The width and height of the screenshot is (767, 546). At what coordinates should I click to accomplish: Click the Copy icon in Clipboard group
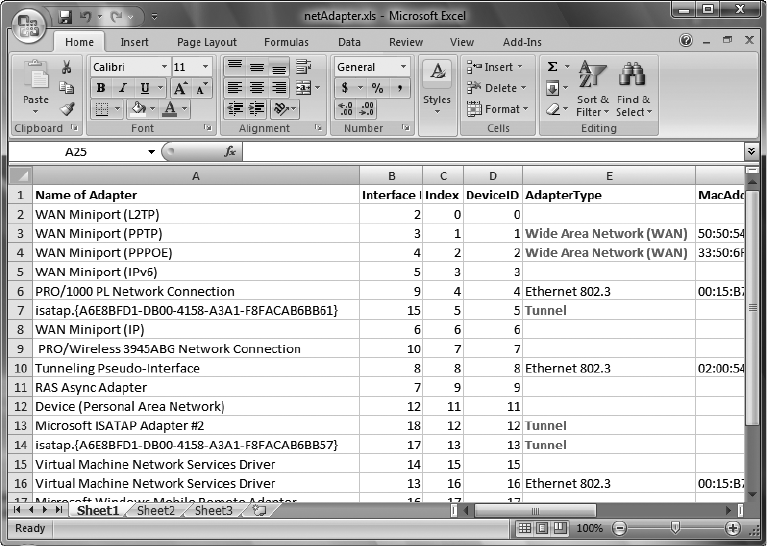tap(67, 88)
